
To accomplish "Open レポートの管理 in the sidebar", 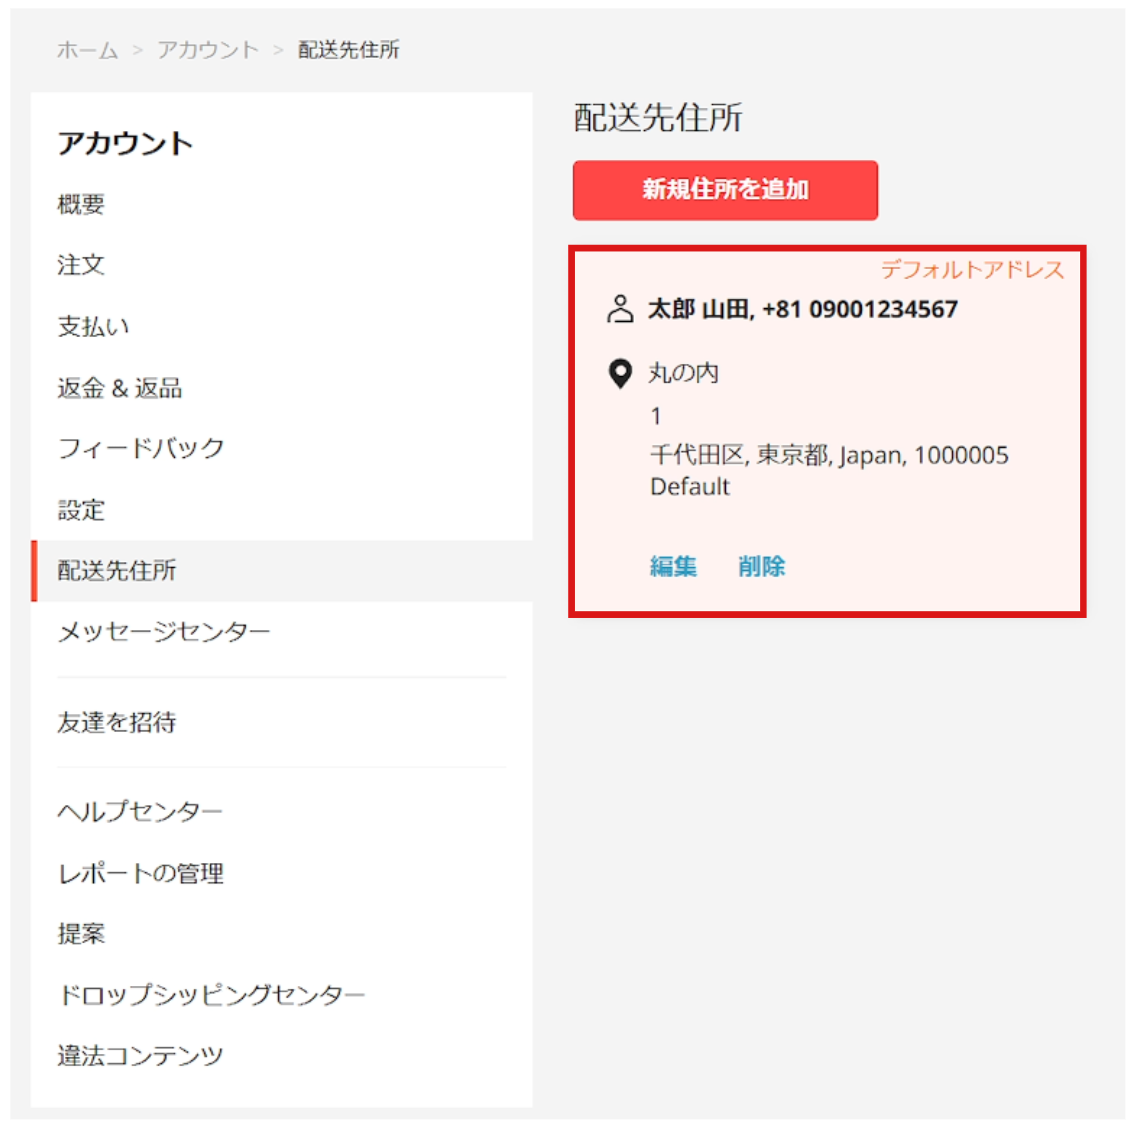I will tap(140, 874).
